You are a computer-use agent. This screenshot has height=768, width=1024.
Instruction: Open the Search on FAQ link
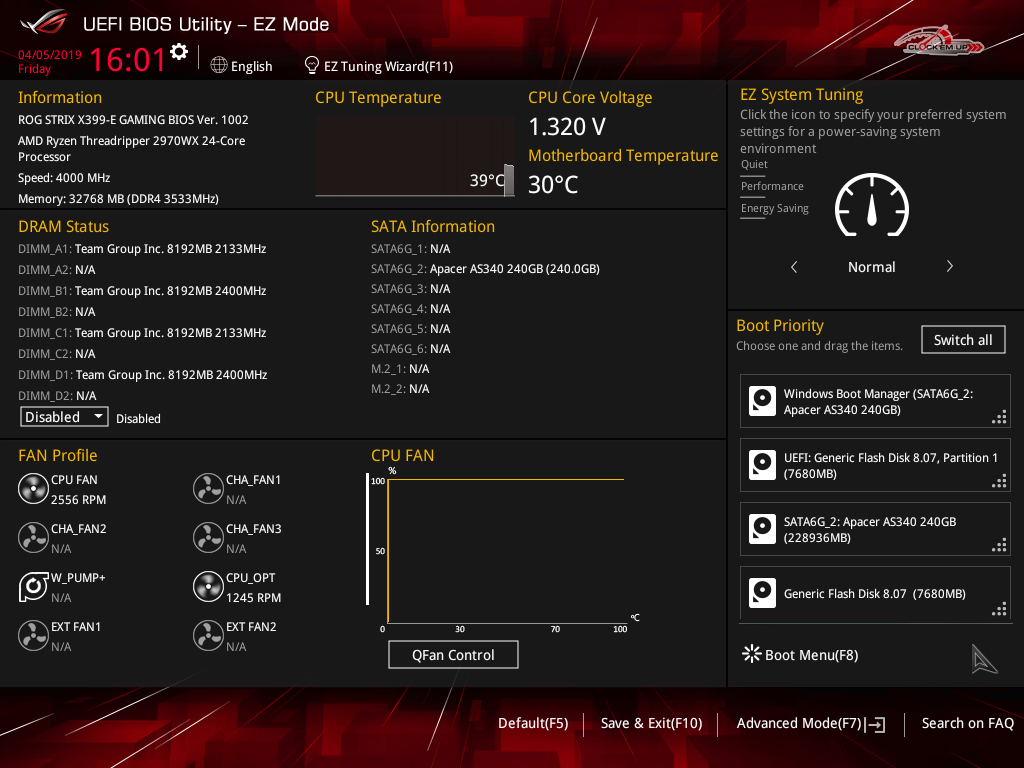click(967, 724)
